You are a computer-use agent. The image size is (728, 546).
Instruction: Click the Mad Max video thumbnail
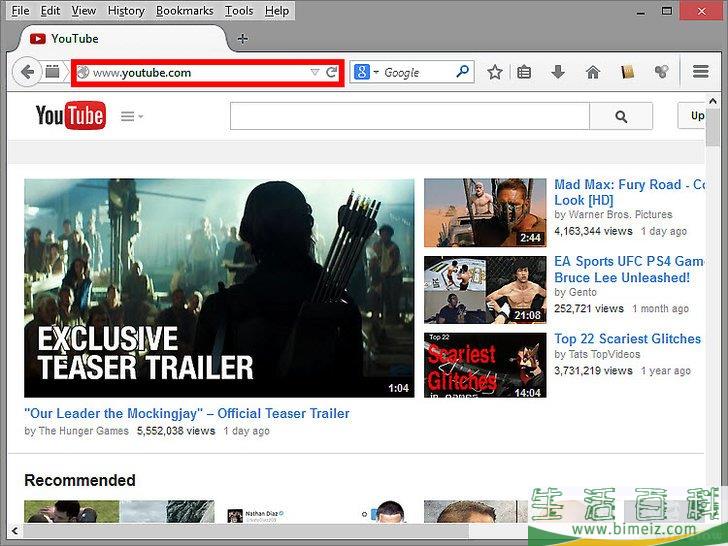coord(485,213)
